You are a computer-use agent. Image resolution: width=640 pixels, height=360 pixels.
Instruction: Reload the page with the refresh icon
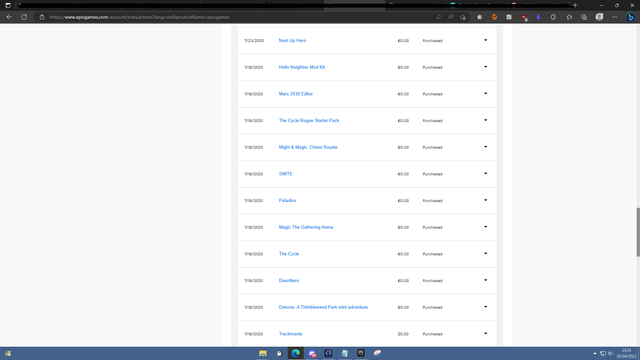24,17
